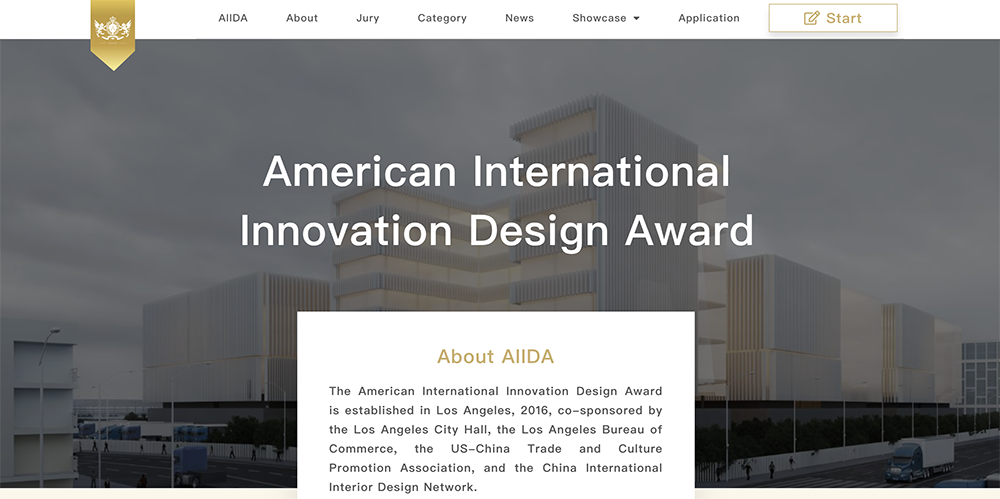Click the Showcase menu label
This screenshot has width=1000, height=499.
pos(599,18)
